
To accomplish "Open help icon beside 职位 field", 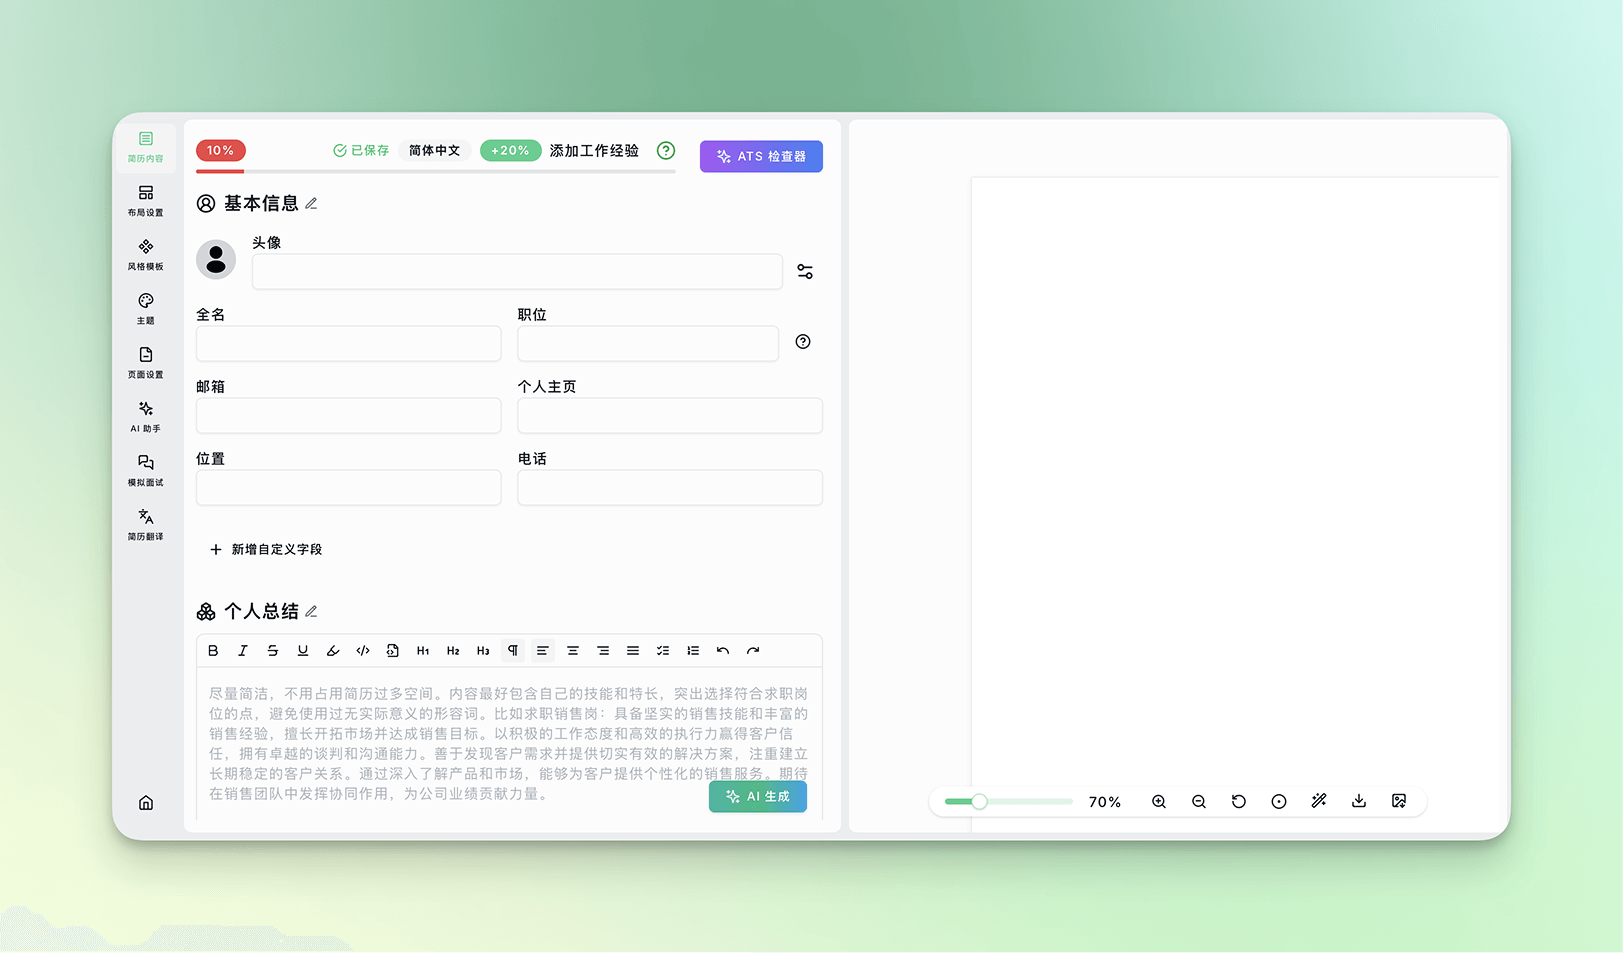I will click(x=803, y=342).
